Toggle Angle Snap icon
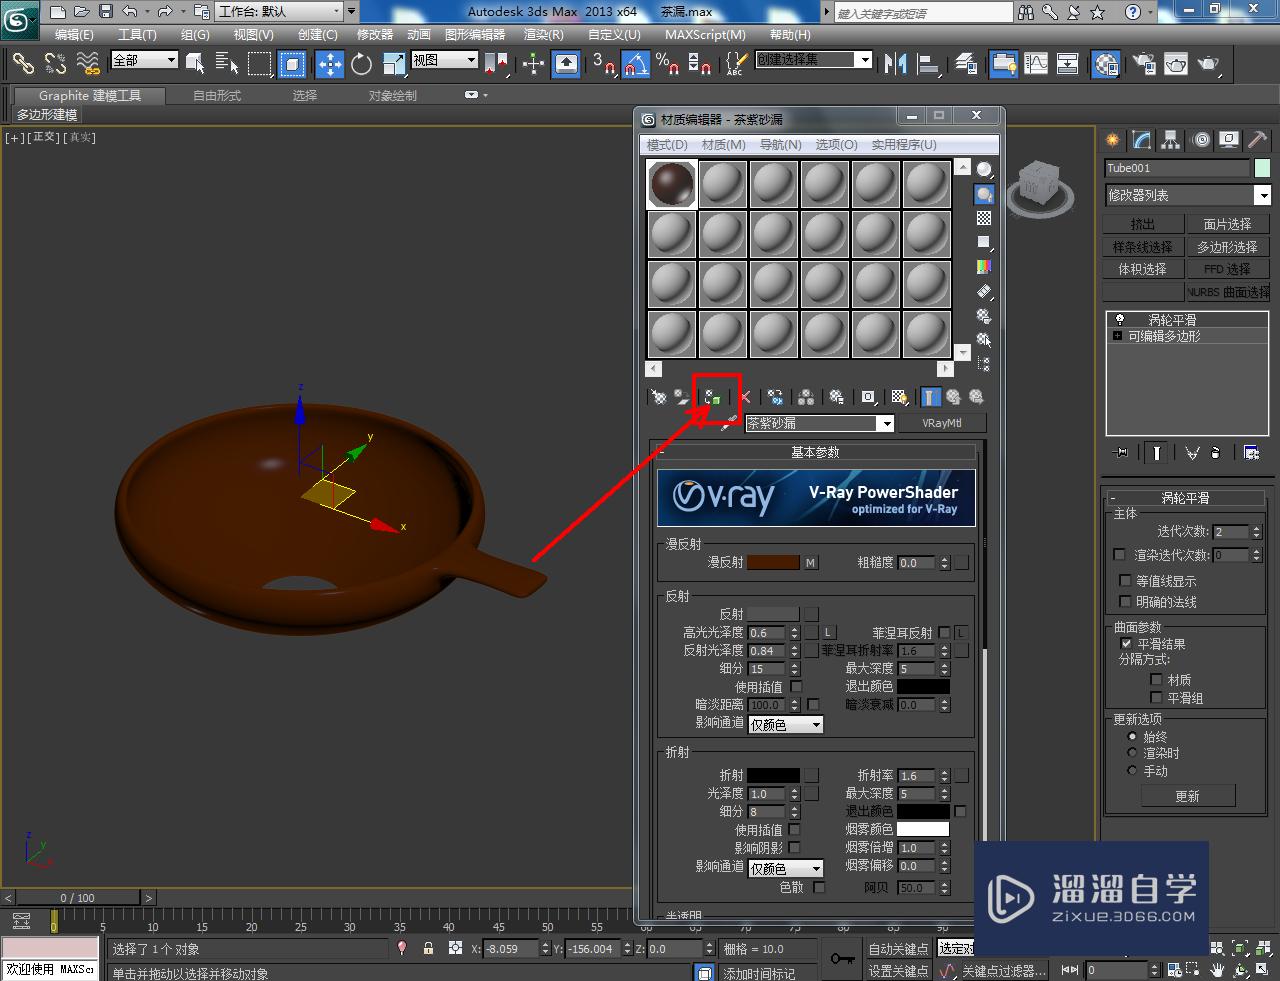Image resolution: width=1280 pixels, height=981 pixels. pos(636,64)
